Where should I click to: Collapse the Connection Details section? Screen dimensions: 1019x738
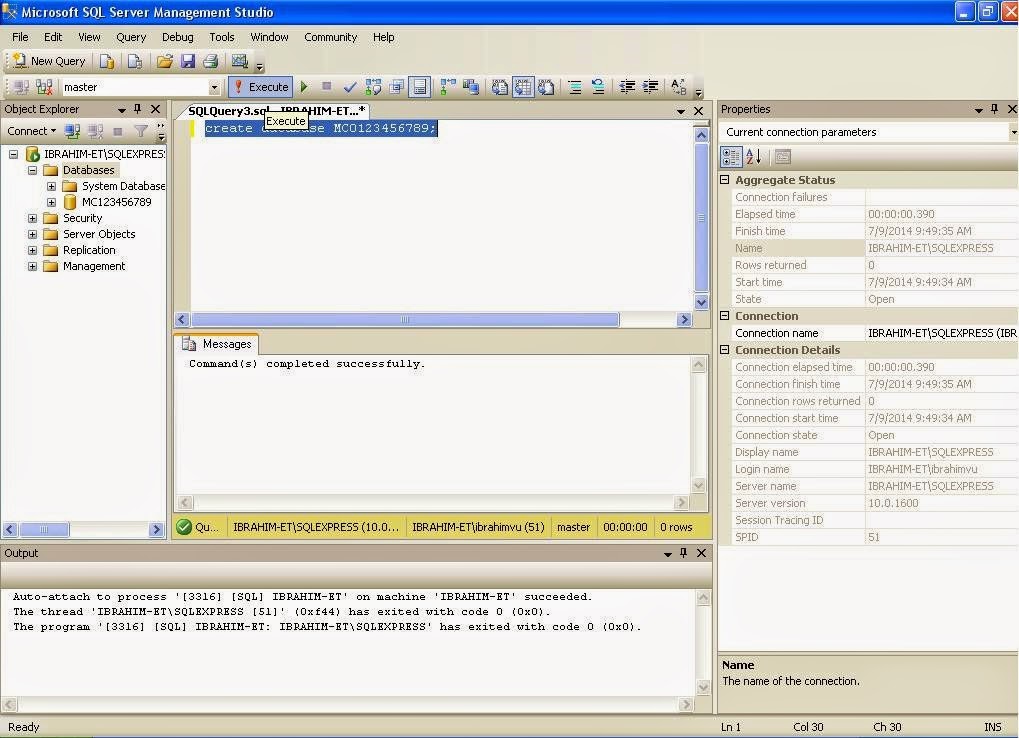coord(725,350)
